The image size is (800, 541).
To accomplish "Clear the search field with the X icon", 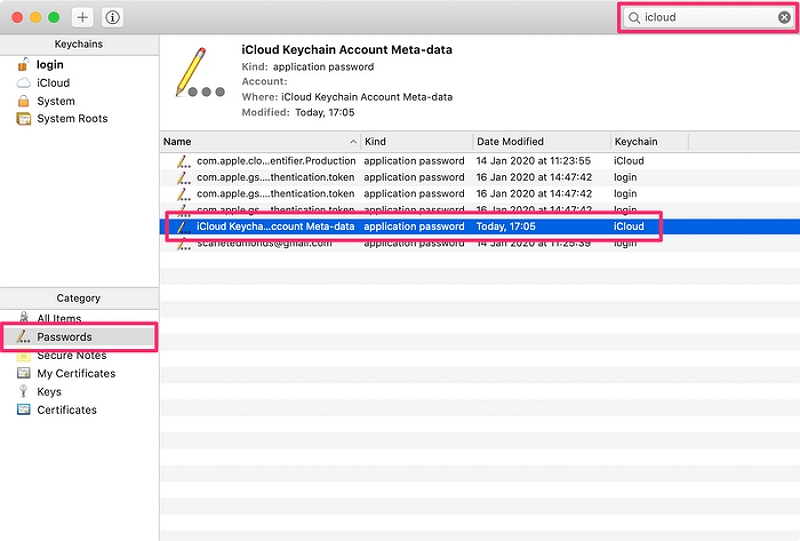I will [x=784, y=17].
